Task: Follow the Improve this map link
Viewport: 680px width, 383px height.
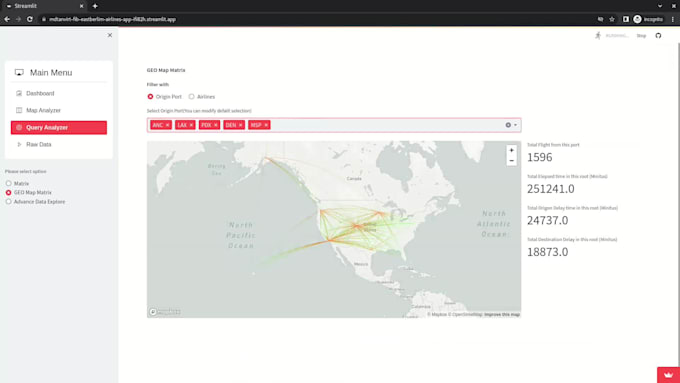Action: [x=502, y=314]
